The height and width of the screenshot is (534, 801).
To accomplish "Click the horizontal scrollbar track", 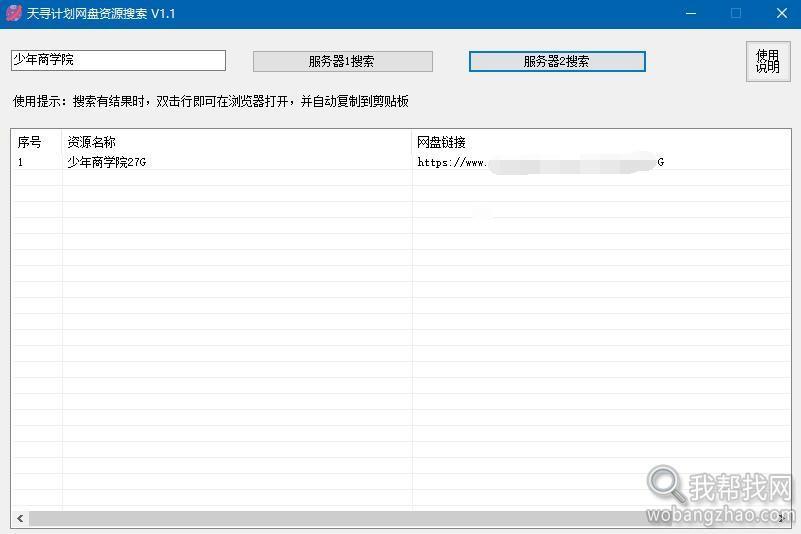I will click(x=401, y=519).
